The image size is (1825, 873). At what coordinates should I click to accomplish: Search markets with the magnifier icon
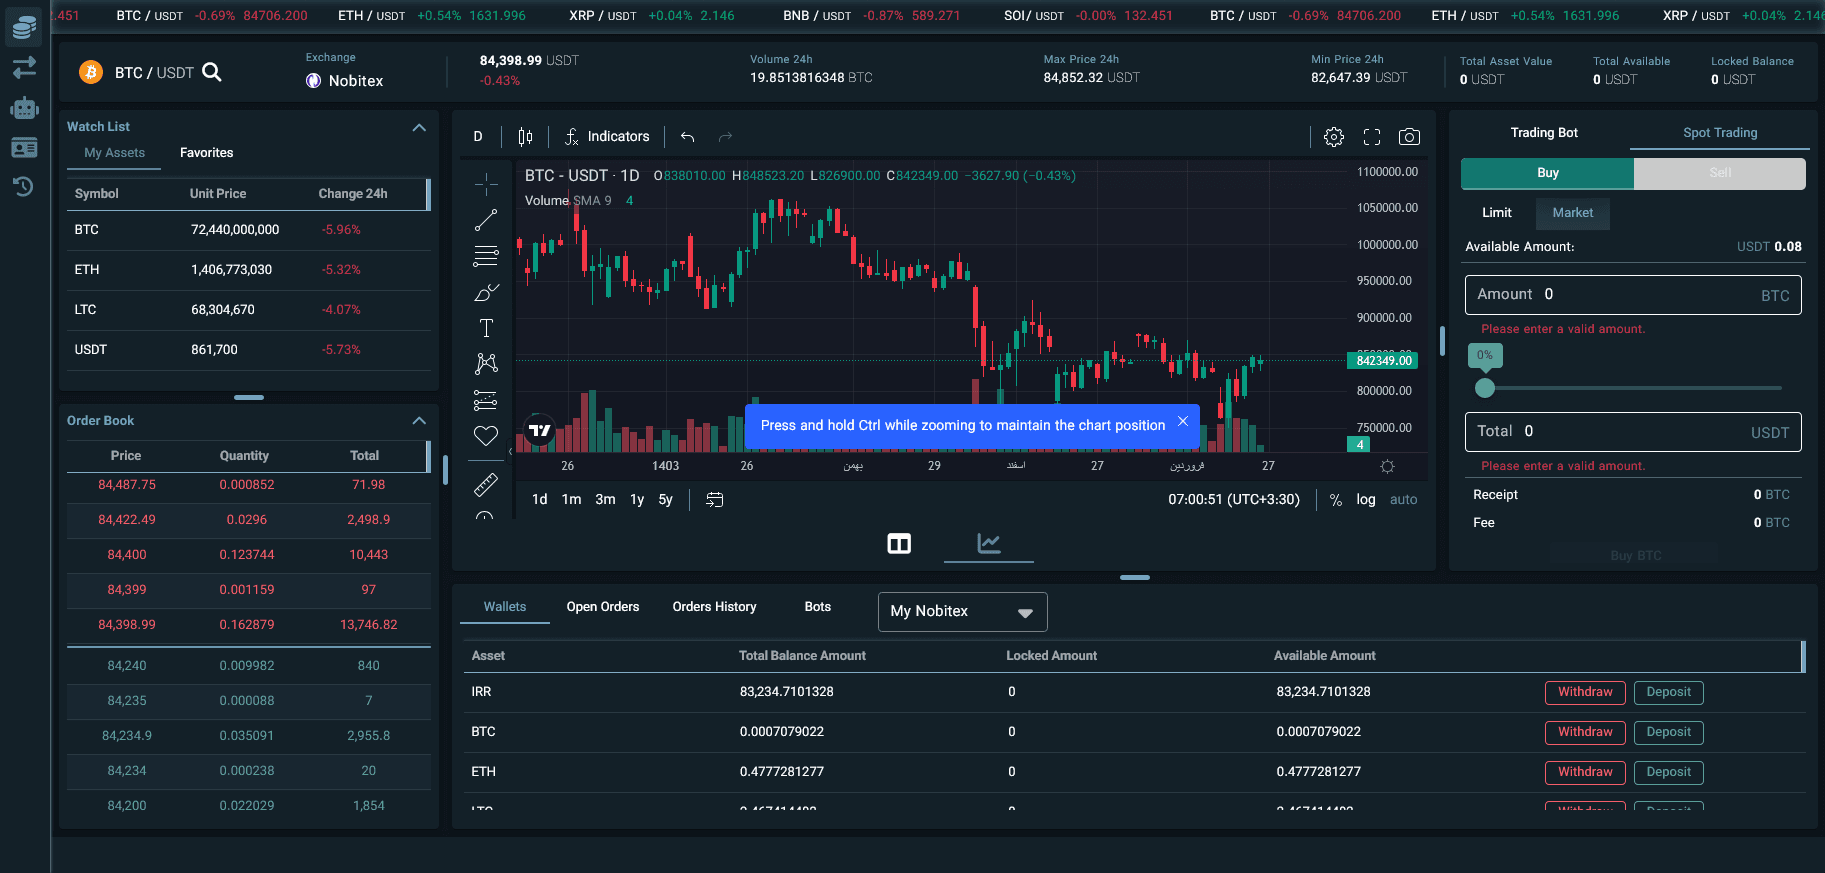tap(212, 72)
